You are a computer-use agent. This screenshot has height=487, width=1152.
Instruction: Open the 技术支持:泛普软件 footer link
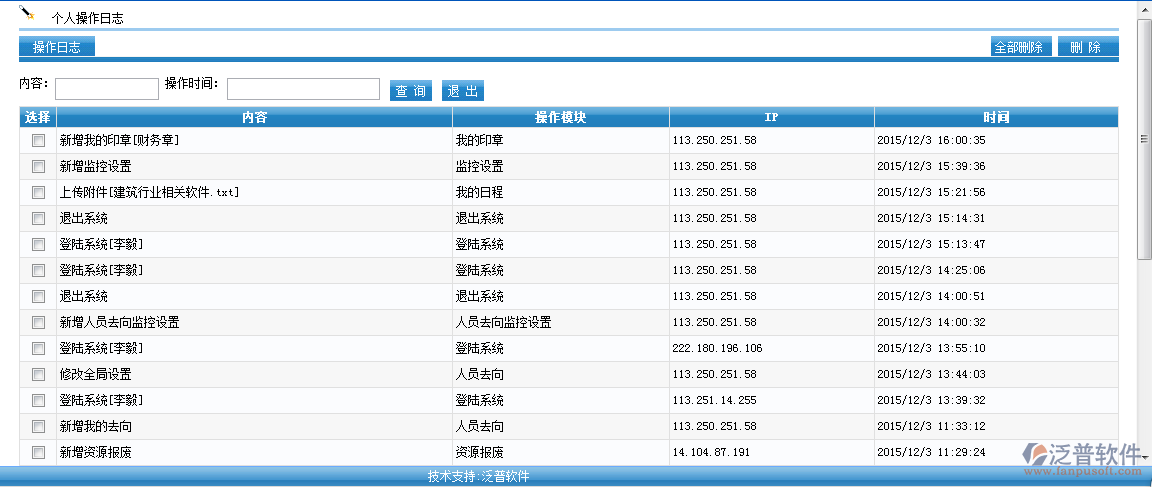click(478, 477)
